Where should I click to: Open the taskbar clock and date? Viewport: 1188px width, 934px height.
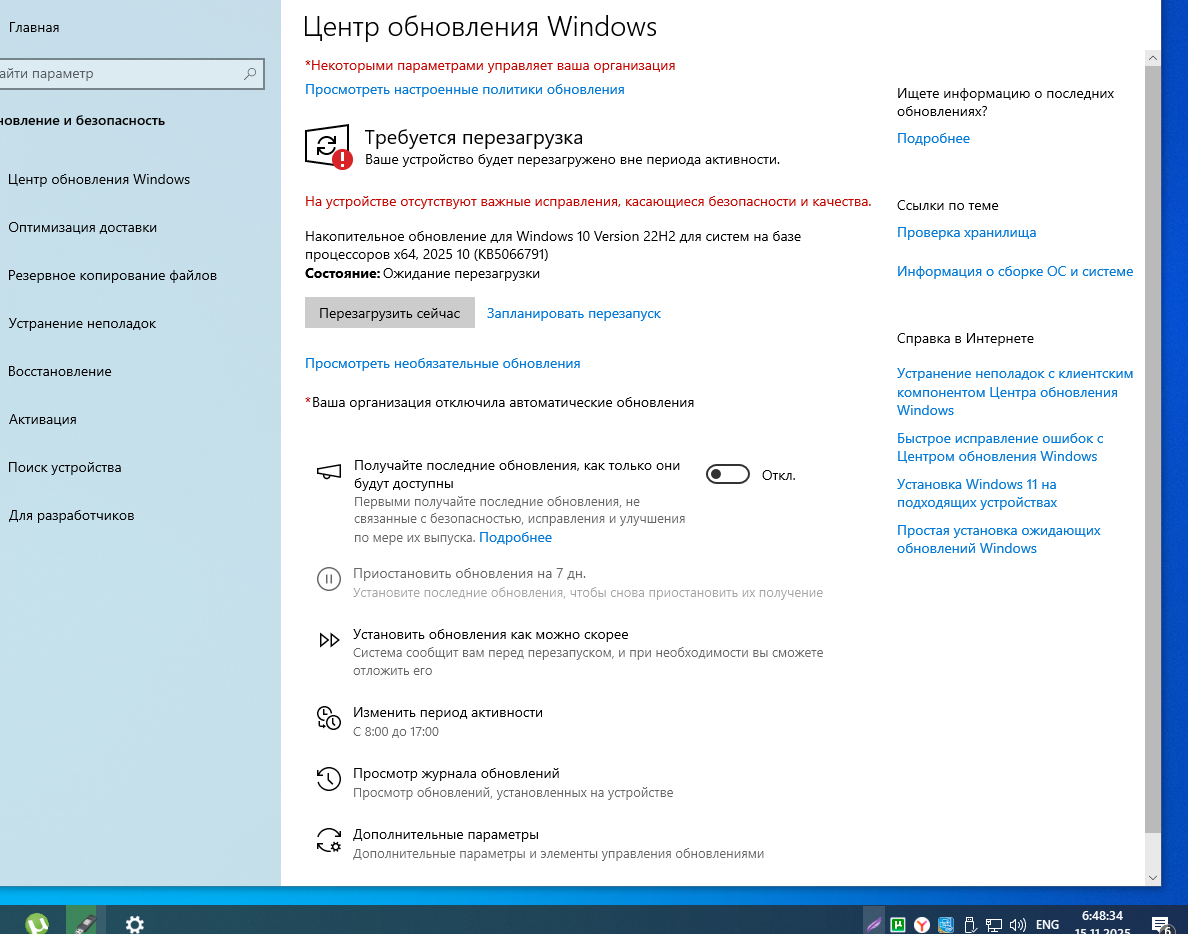[1102, 923]
